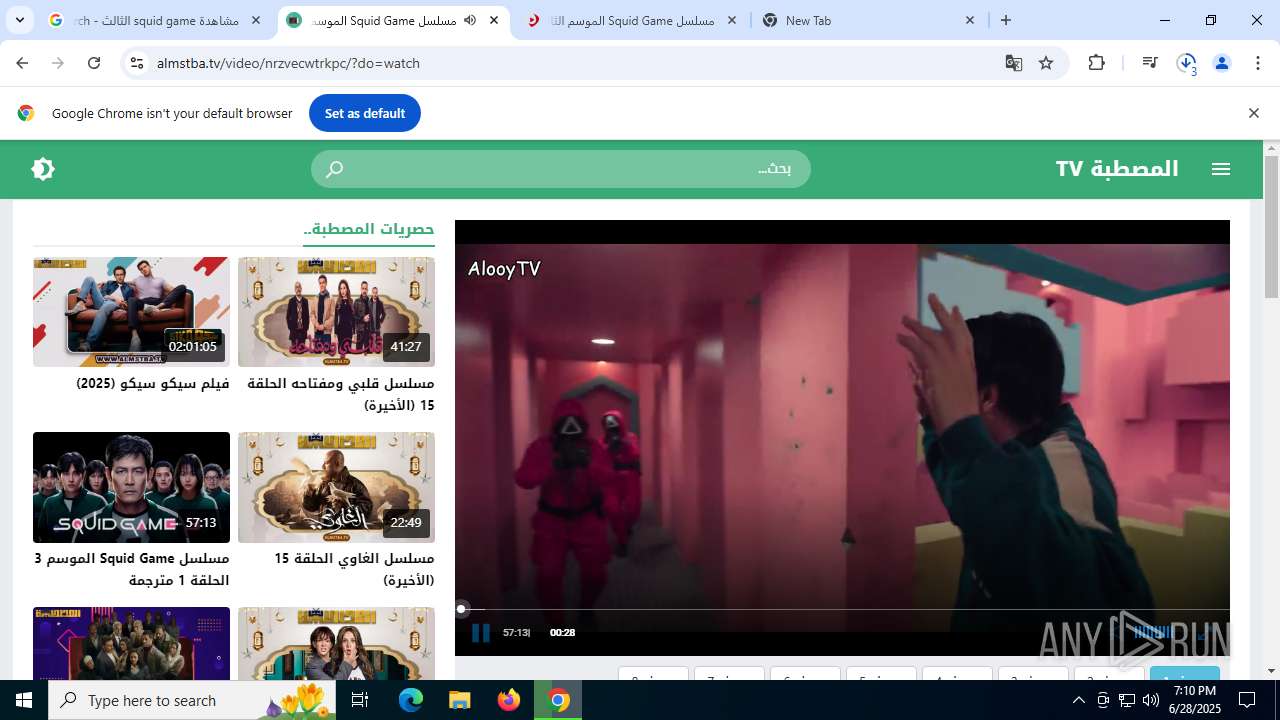The width and height of the screenshot is (1280, 720).
Task: Open the المصطبة TV home logo
Action: pos(1117,169)
